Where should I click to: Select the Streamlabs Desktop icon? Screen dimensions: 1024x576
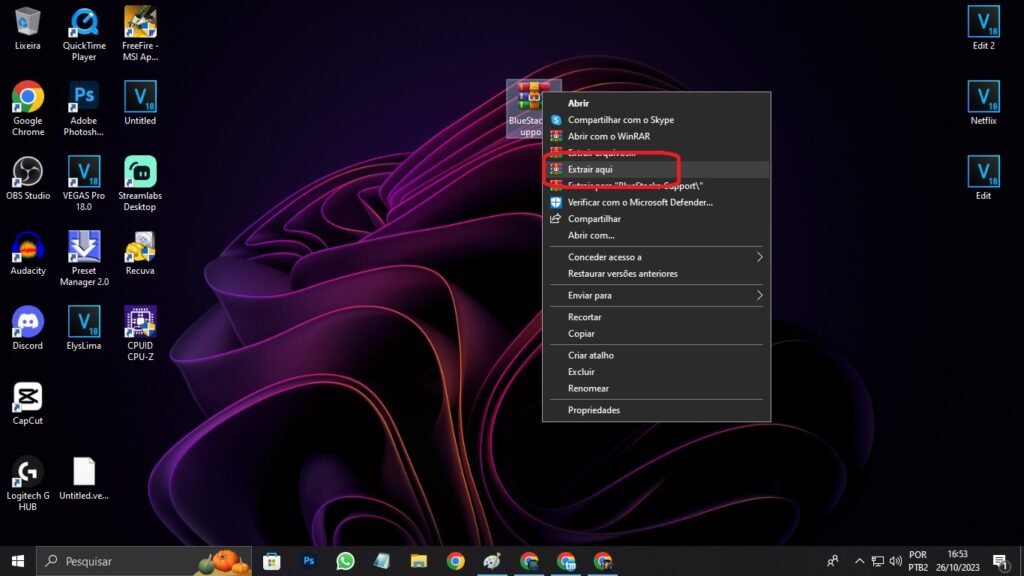click(x=140, y=173)
